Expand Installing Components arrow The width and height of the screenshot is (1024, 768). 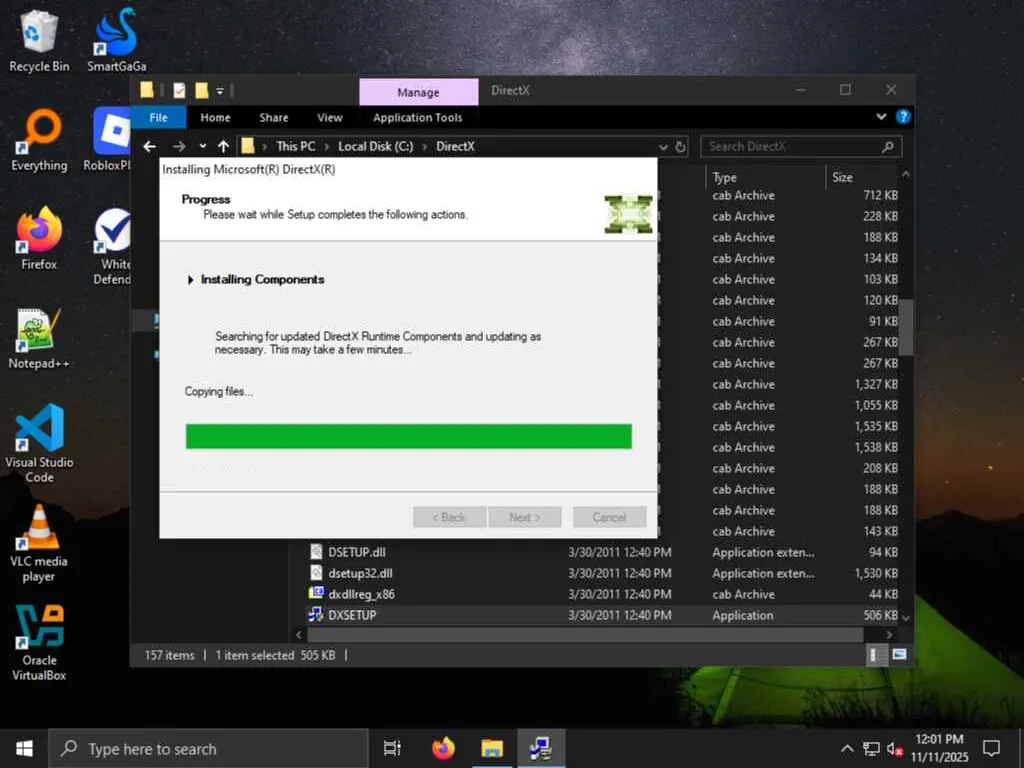tap(190, 280)
